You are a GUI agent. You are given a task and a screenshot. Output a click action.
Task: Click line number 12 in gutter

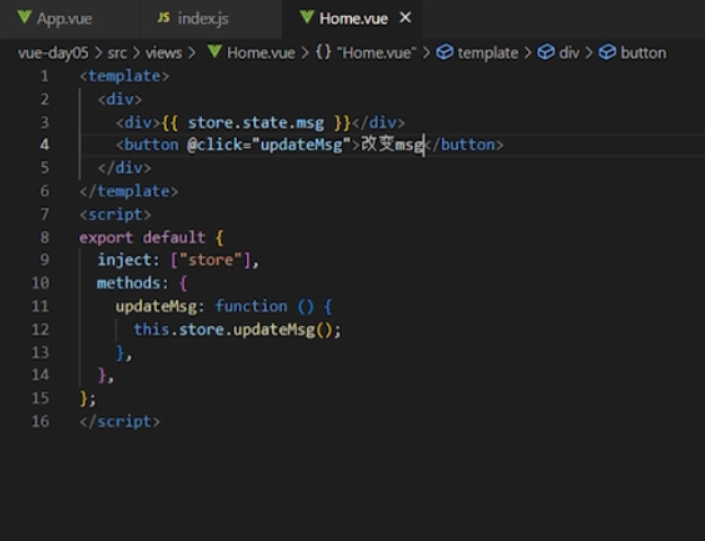[x=40, y=329]
